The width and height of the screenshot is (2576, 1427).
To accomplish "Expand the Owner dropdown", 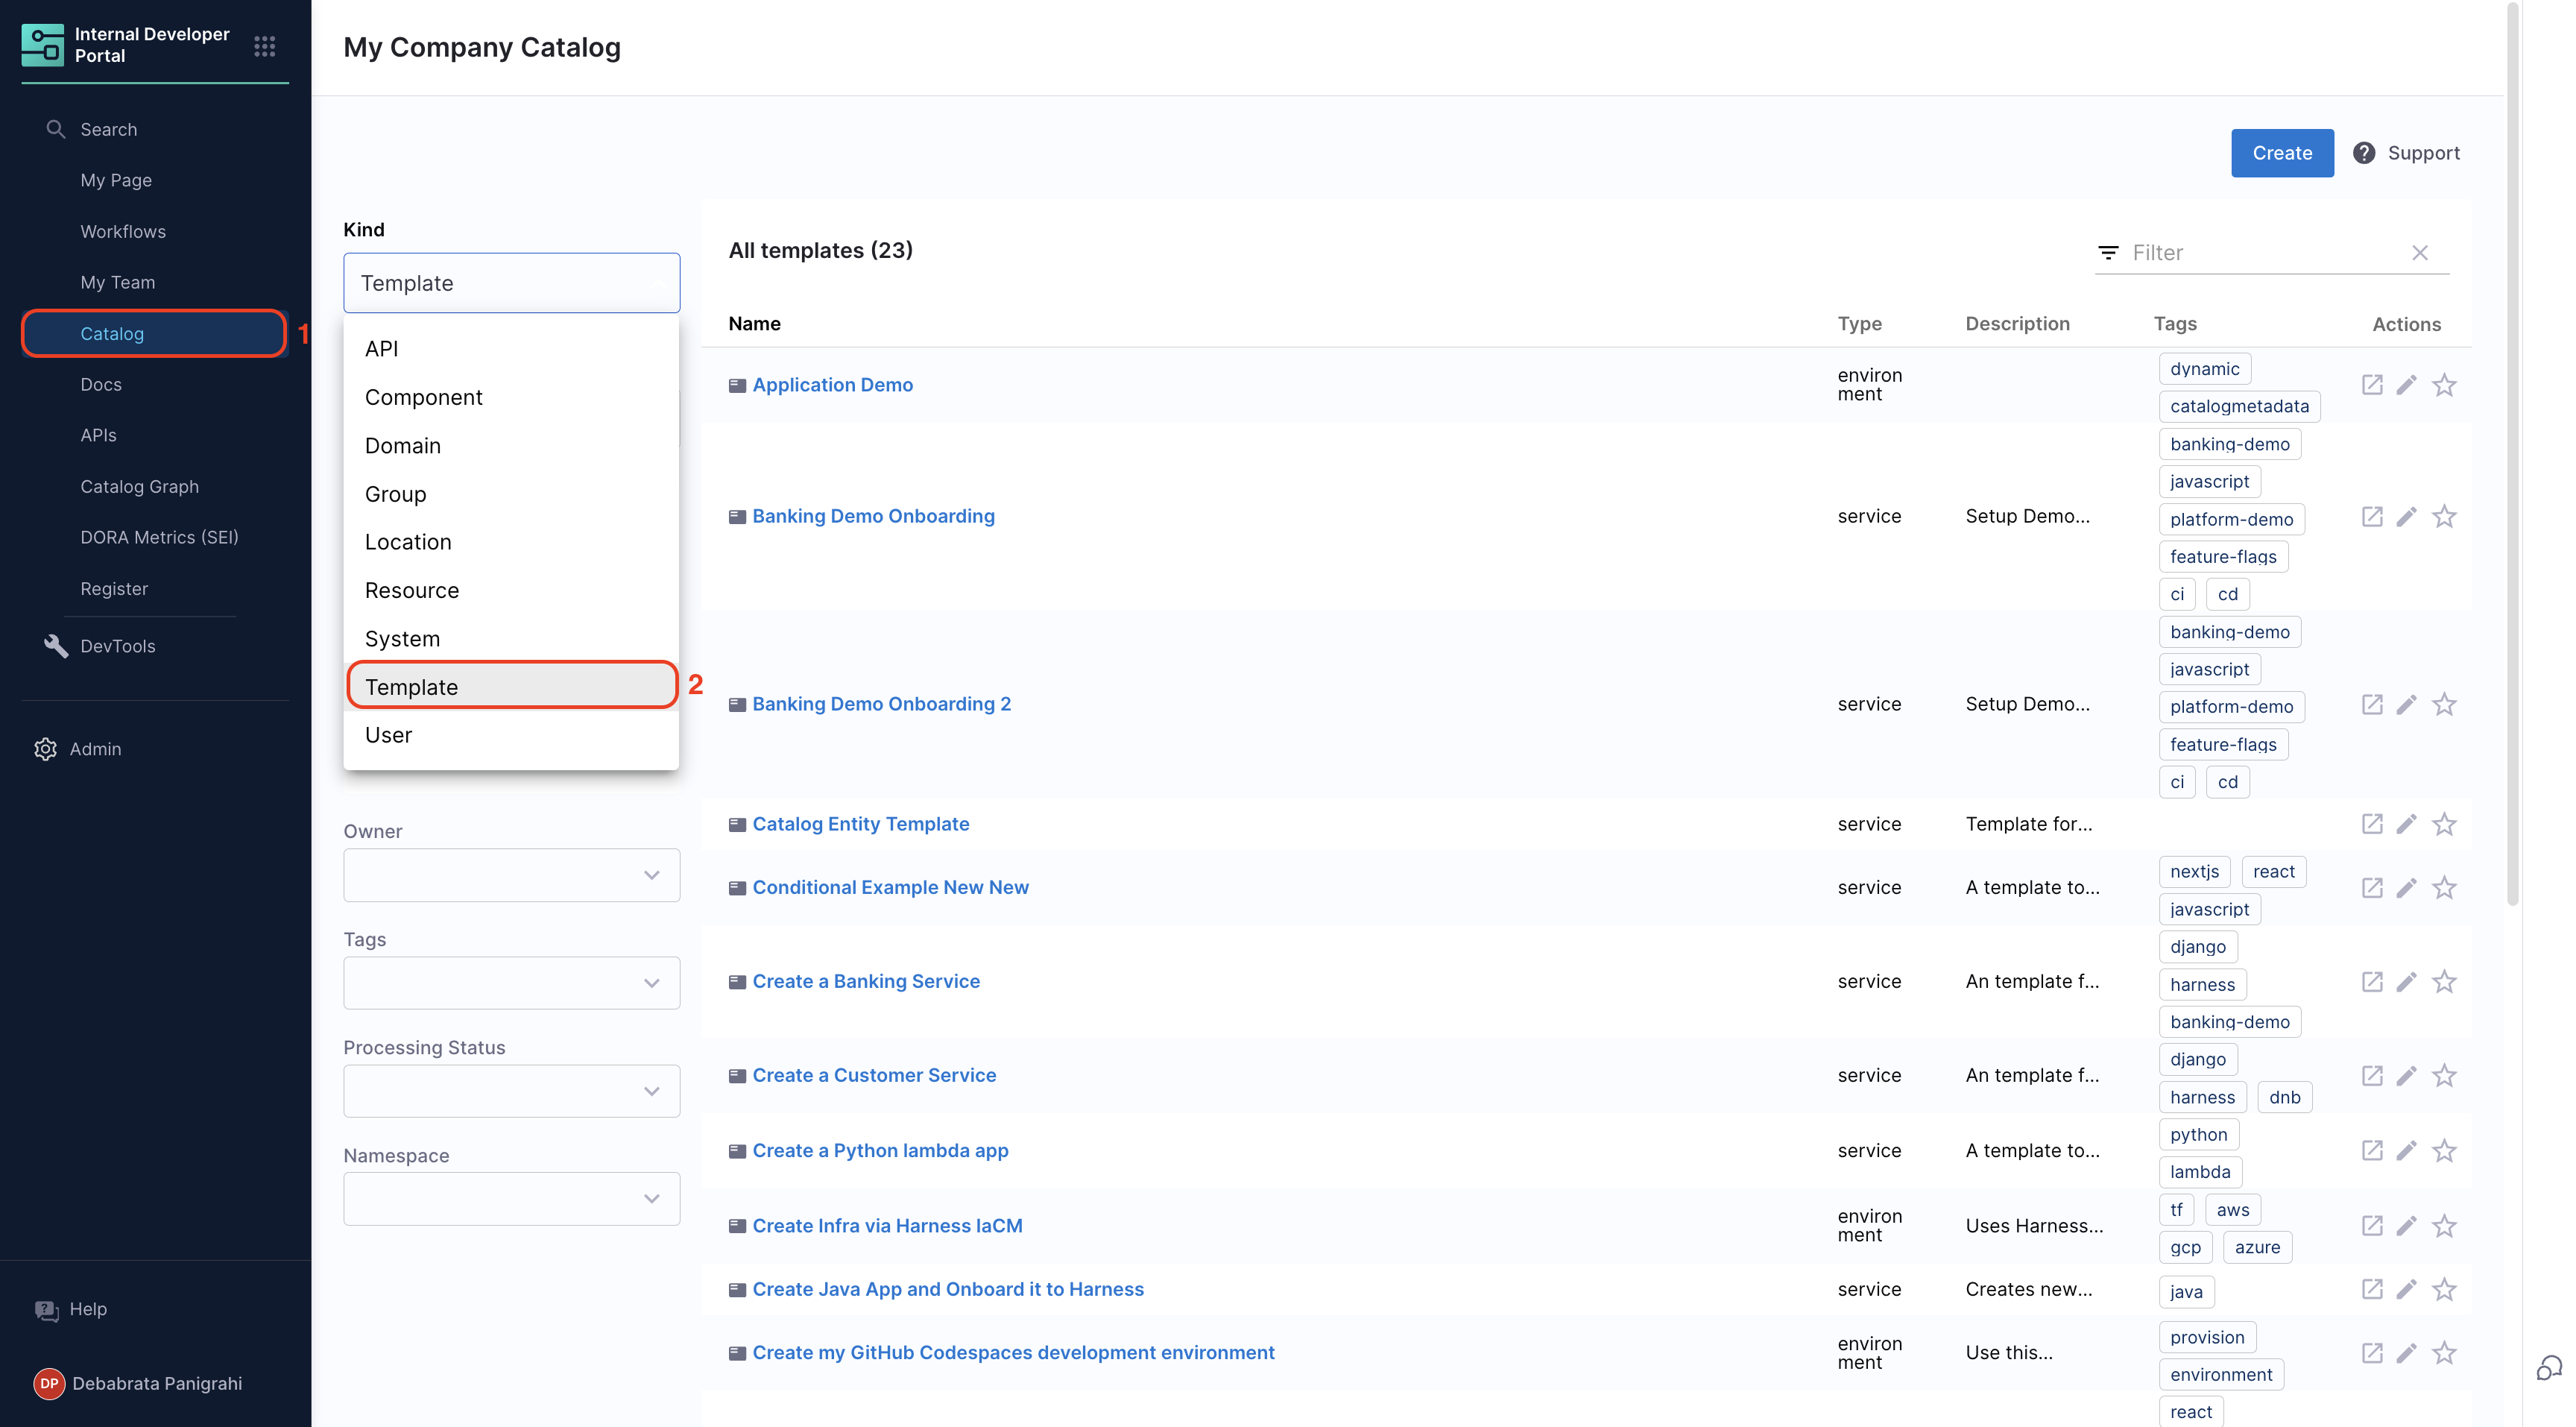I will point(511,875).
